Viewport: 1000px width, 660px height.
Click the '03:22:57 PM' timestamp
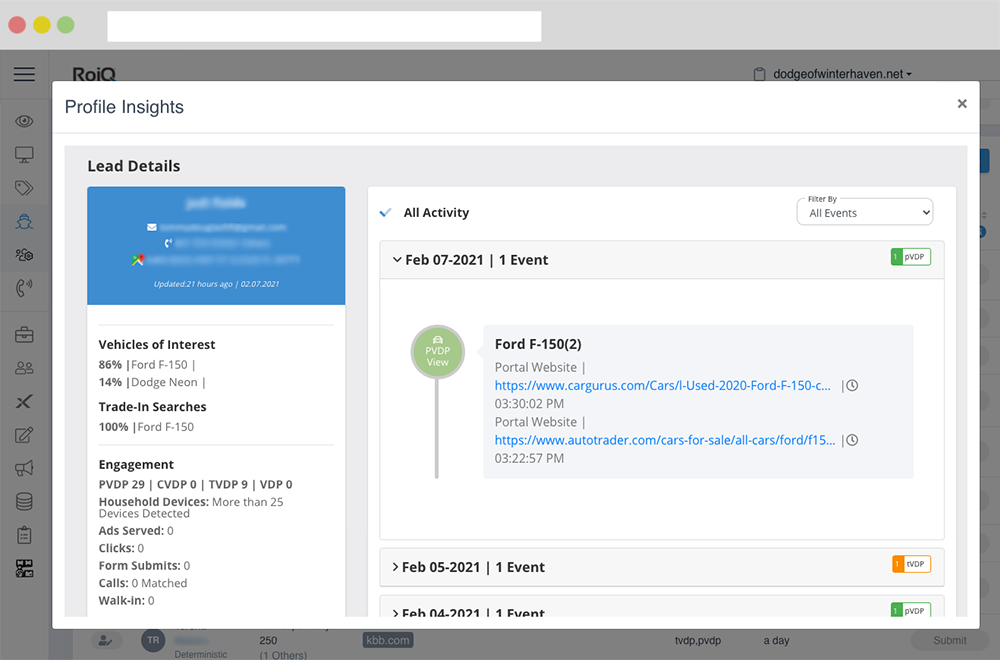click(529, 458)
